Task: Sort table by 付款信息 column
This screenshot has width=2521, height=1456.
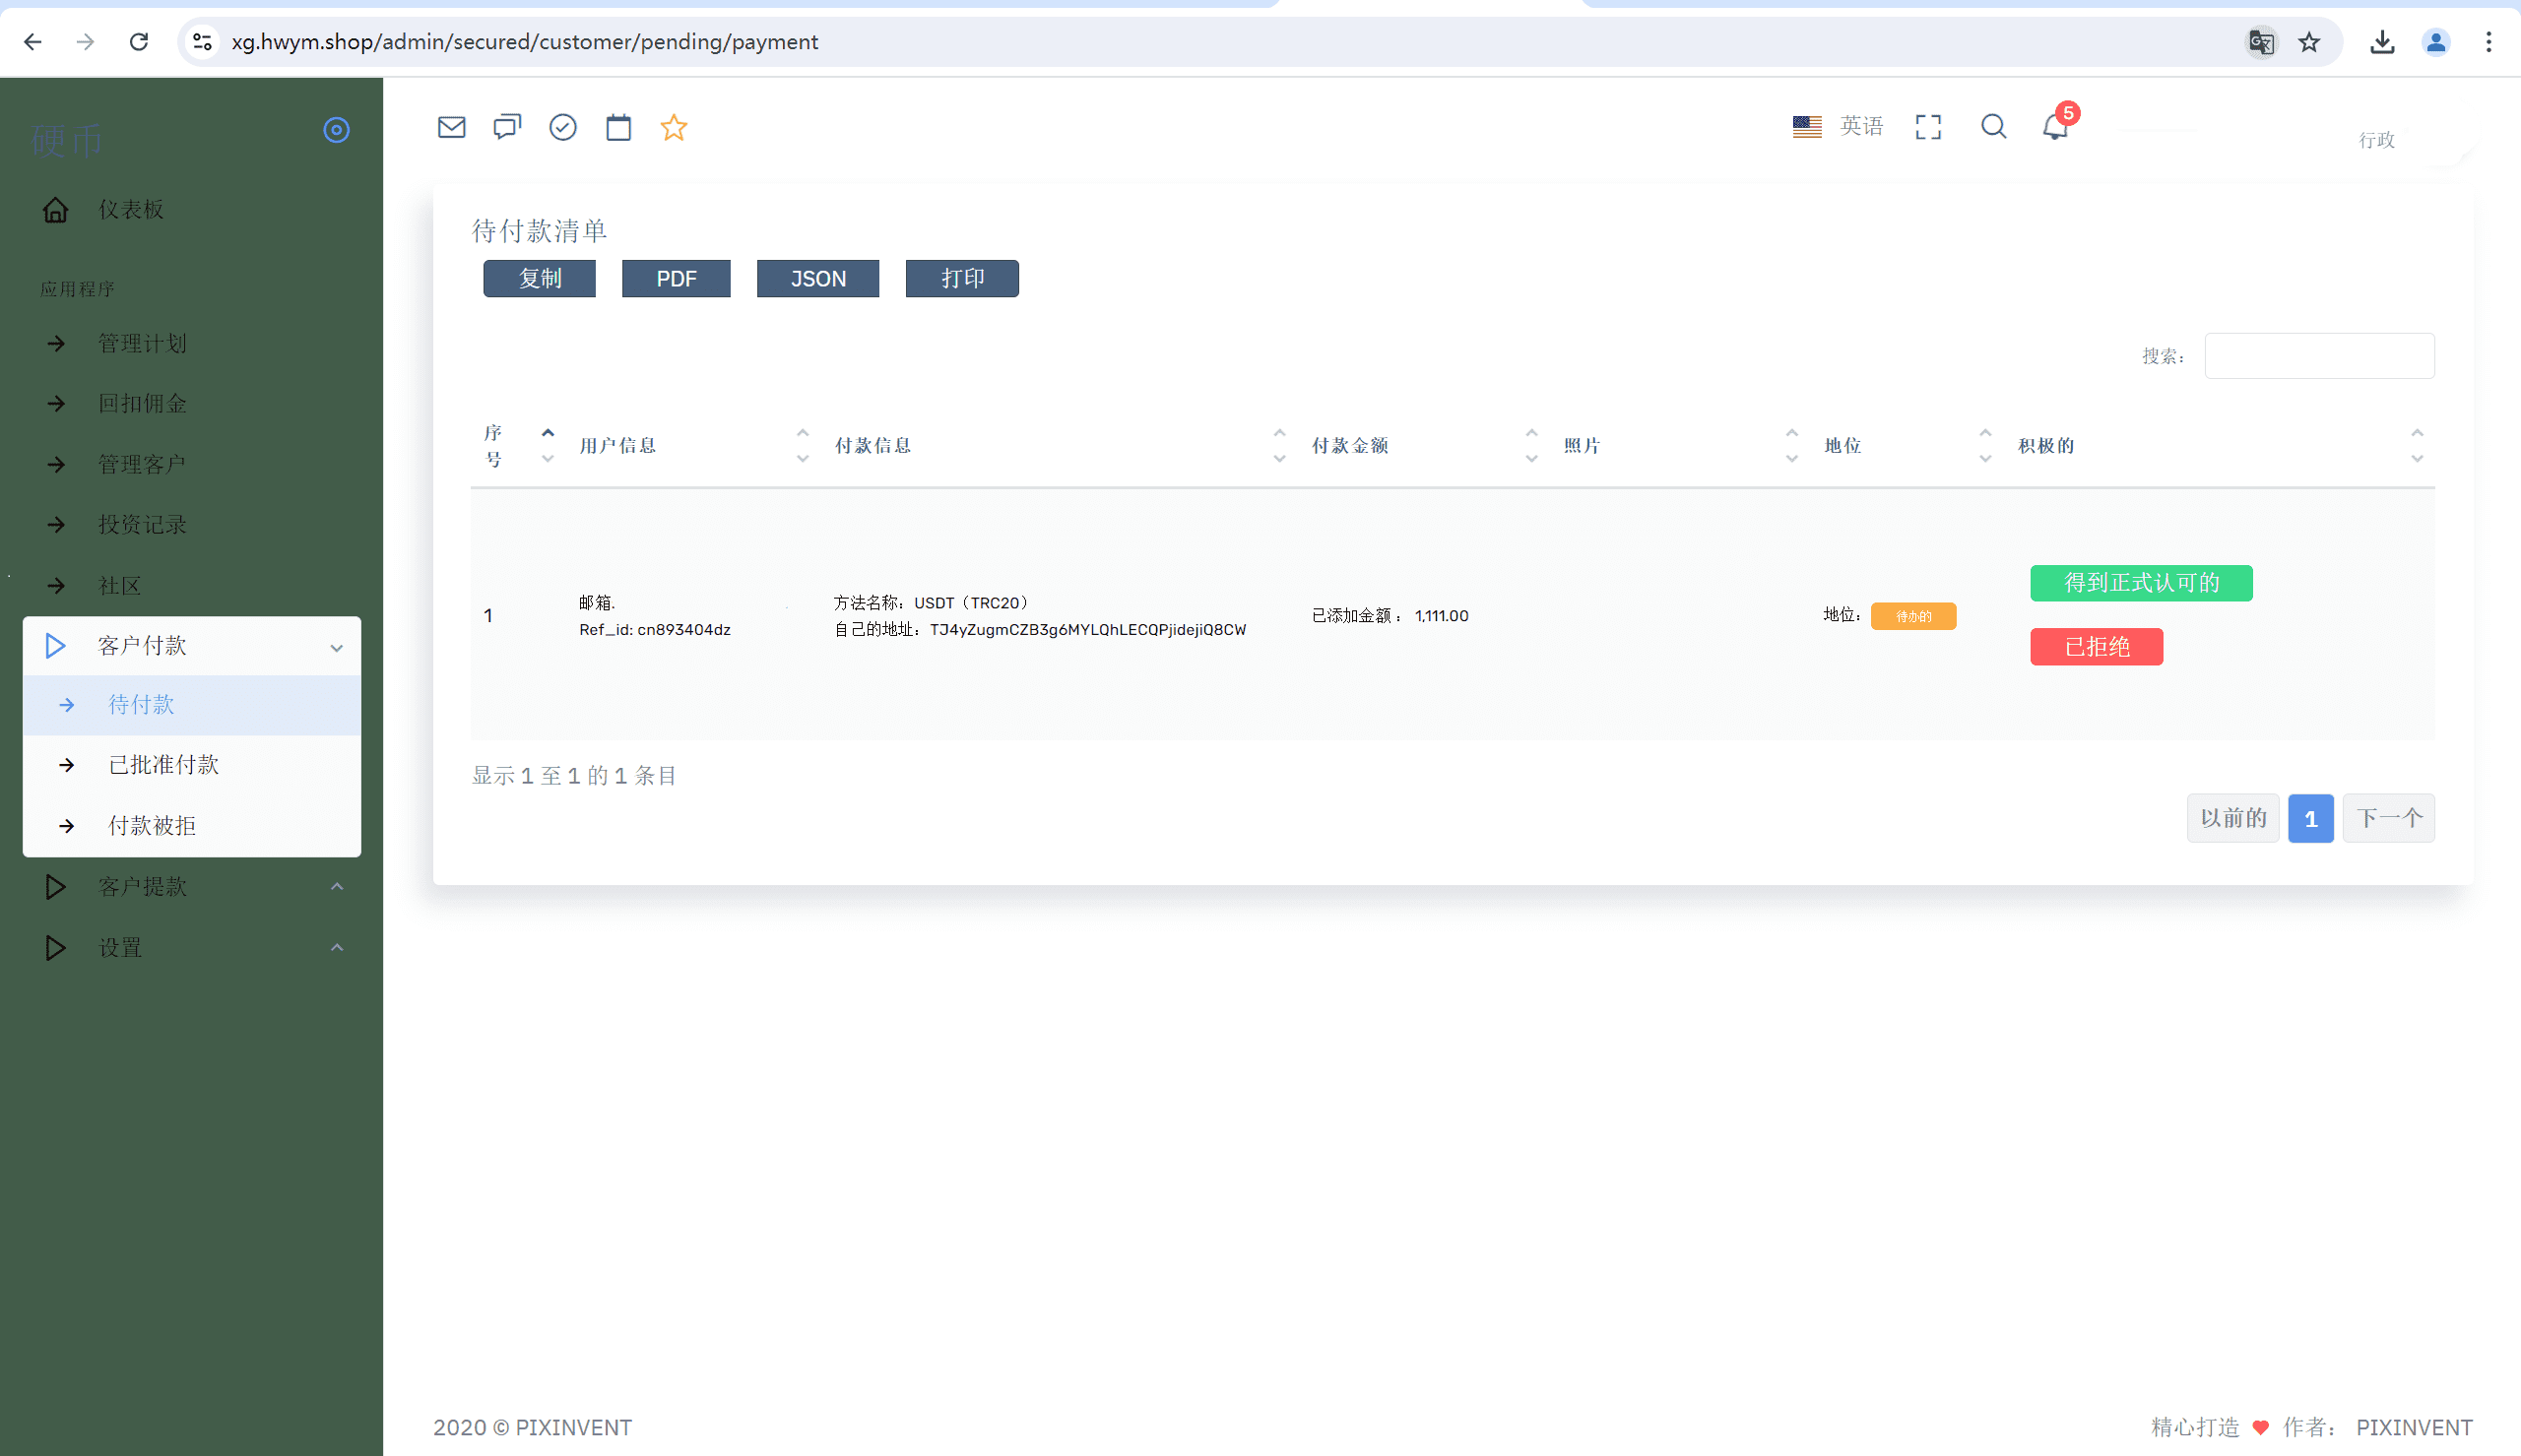Action: tap(1059, 446)
